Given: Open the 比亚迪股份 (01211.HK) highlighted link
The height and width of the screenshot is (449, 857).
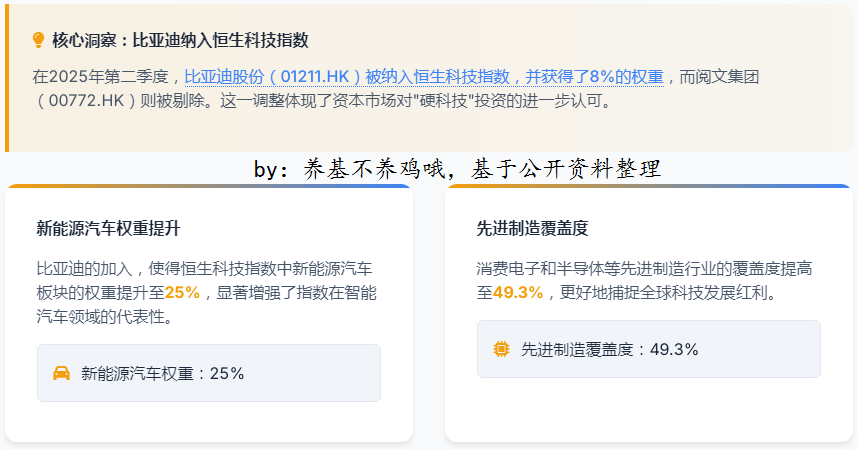Looking at the screenshot, I should [424, 77].
